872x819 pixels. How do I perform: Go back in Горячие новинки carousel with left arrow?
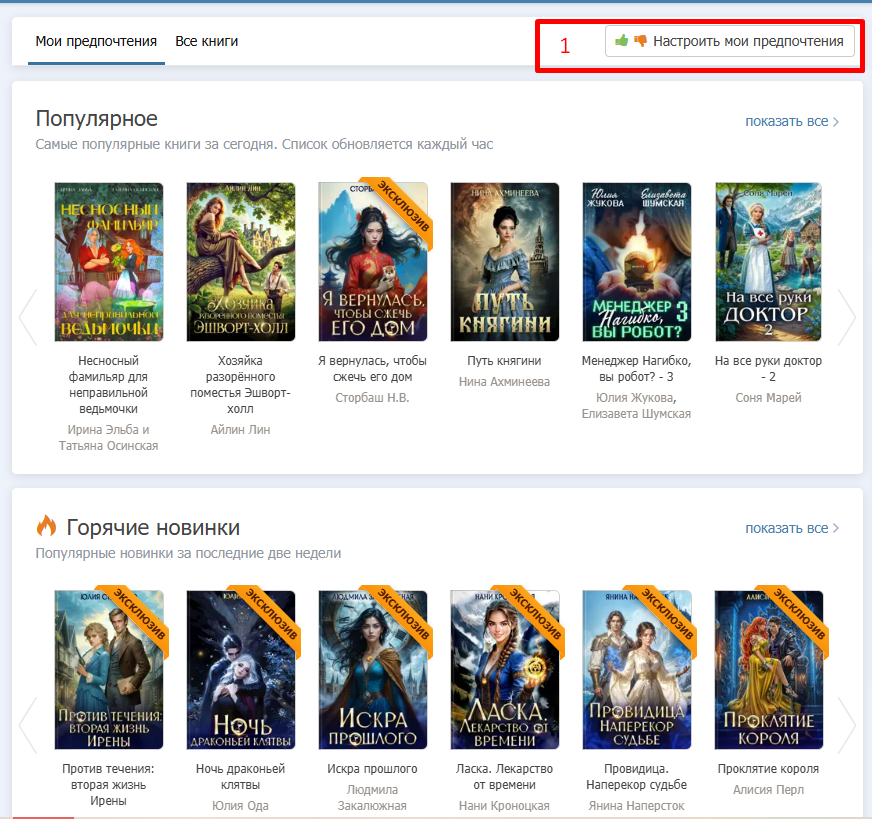coord(28,724)
